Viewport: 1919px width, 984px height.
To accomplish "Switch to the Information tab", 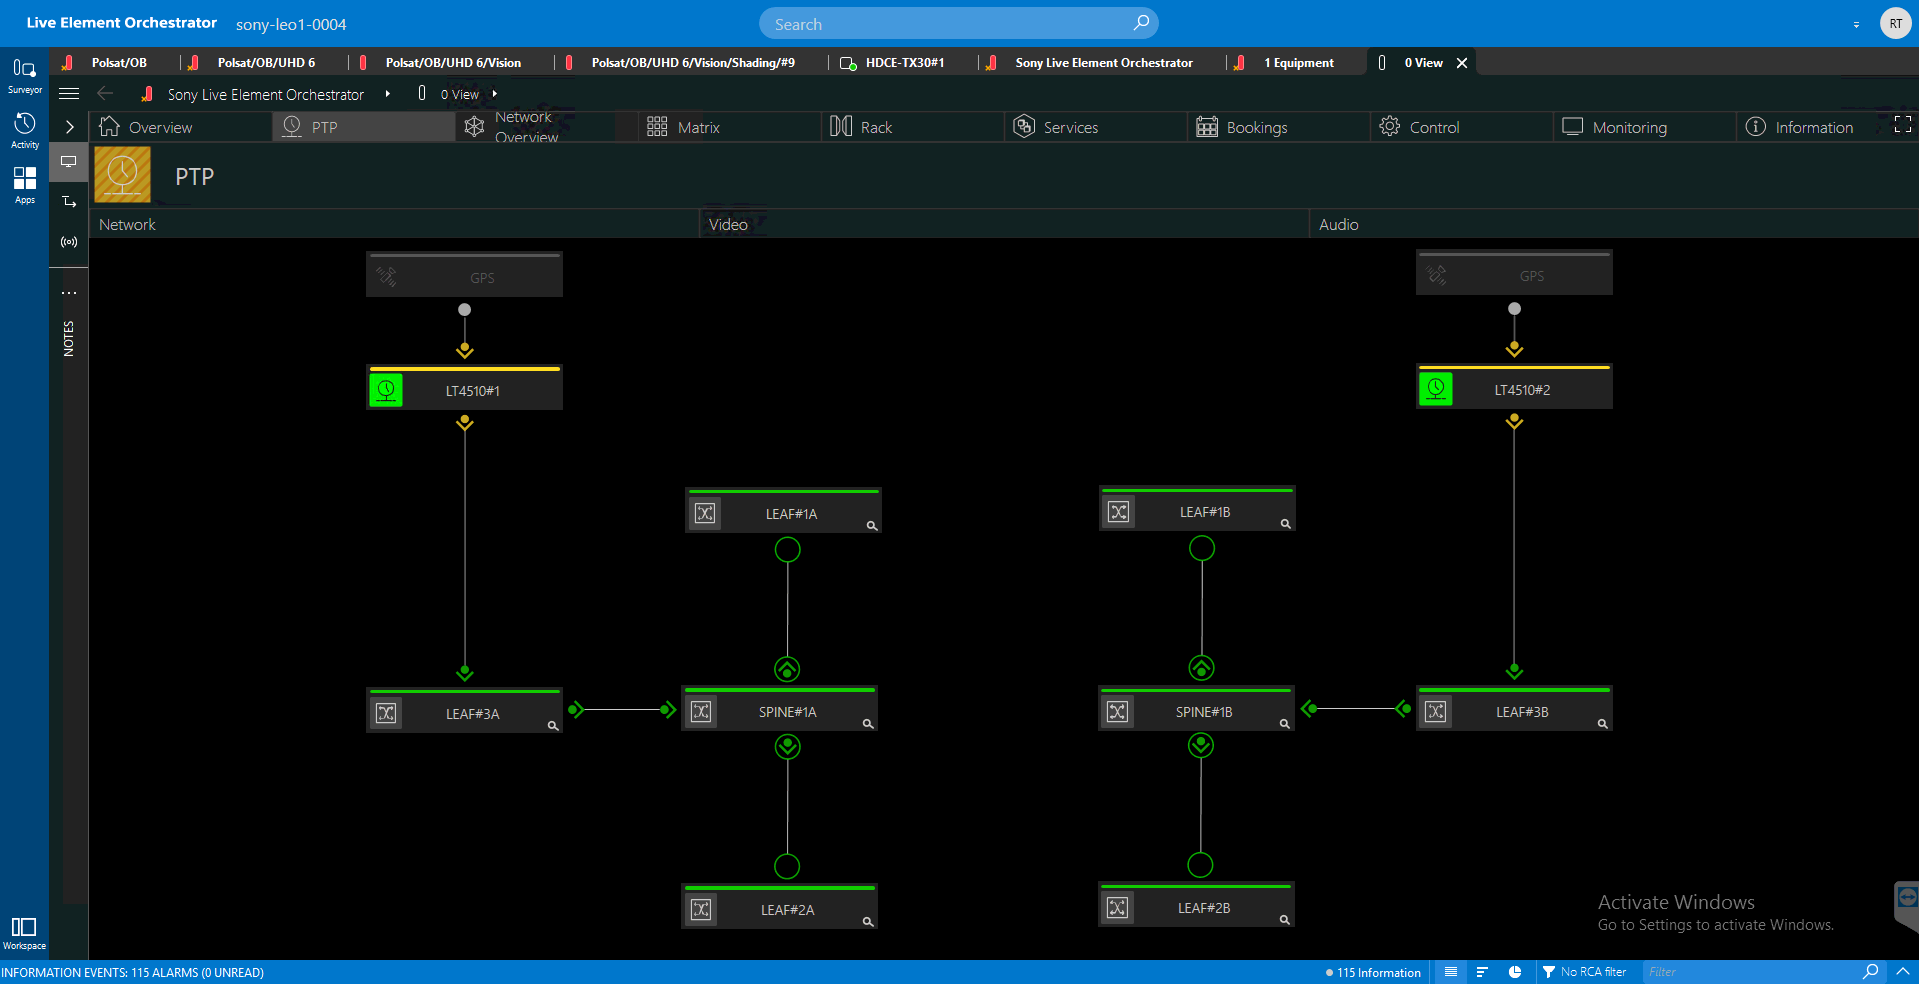I will click(x=1813, y=127).
